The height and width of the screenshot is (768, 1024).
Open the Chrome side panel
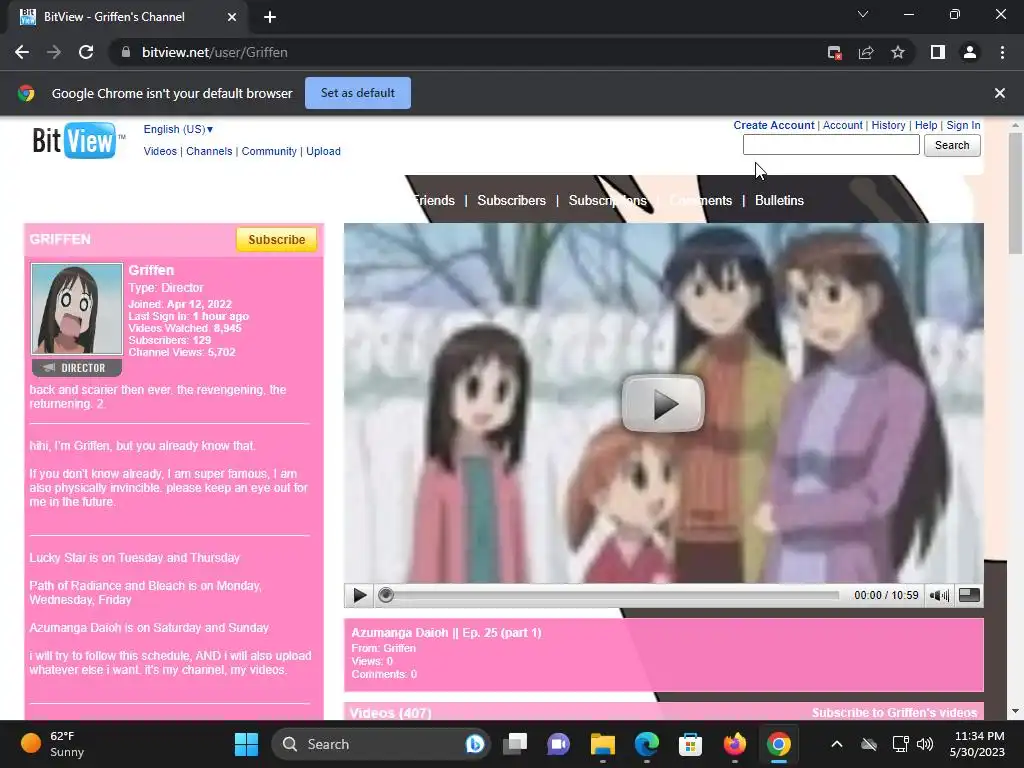point(938,52)
